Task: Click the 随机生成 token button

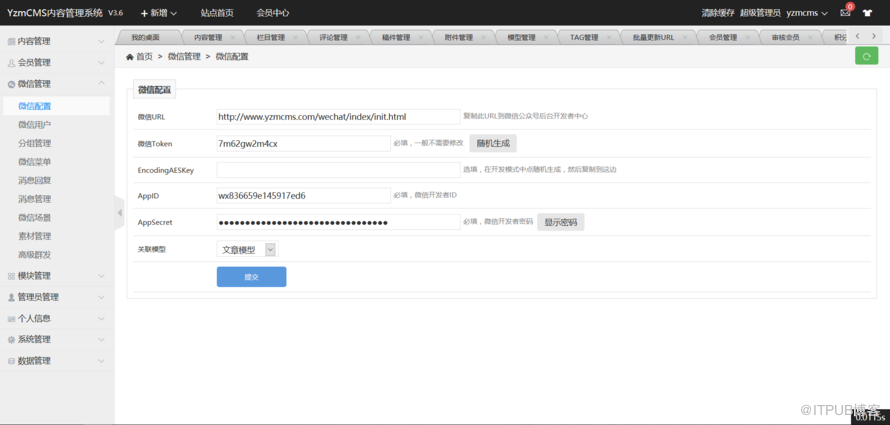Action: [493, 144]
